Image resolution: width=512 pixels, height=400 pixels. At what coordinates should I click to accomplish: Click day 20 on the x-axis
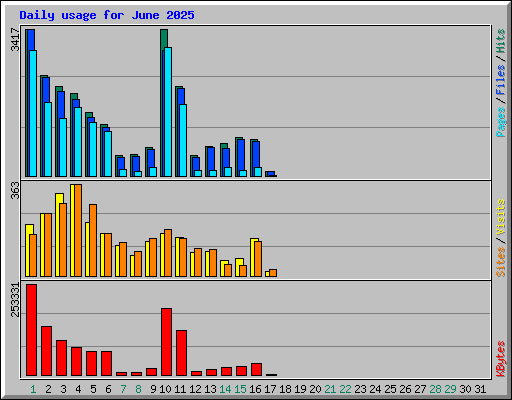pyautogui.click(x=315, y=389)
